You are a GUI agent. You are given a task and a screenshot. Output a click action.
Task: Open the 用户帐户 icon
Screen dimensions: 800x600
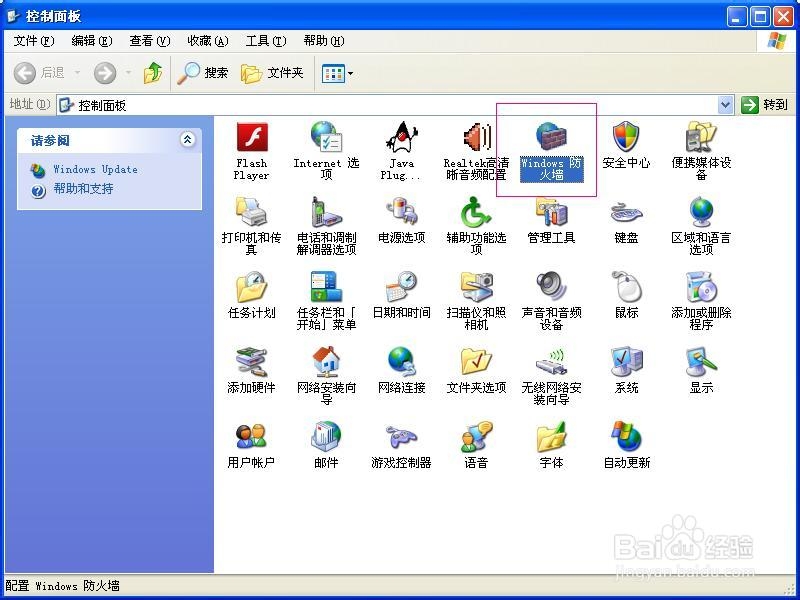[x=252, y=437]
